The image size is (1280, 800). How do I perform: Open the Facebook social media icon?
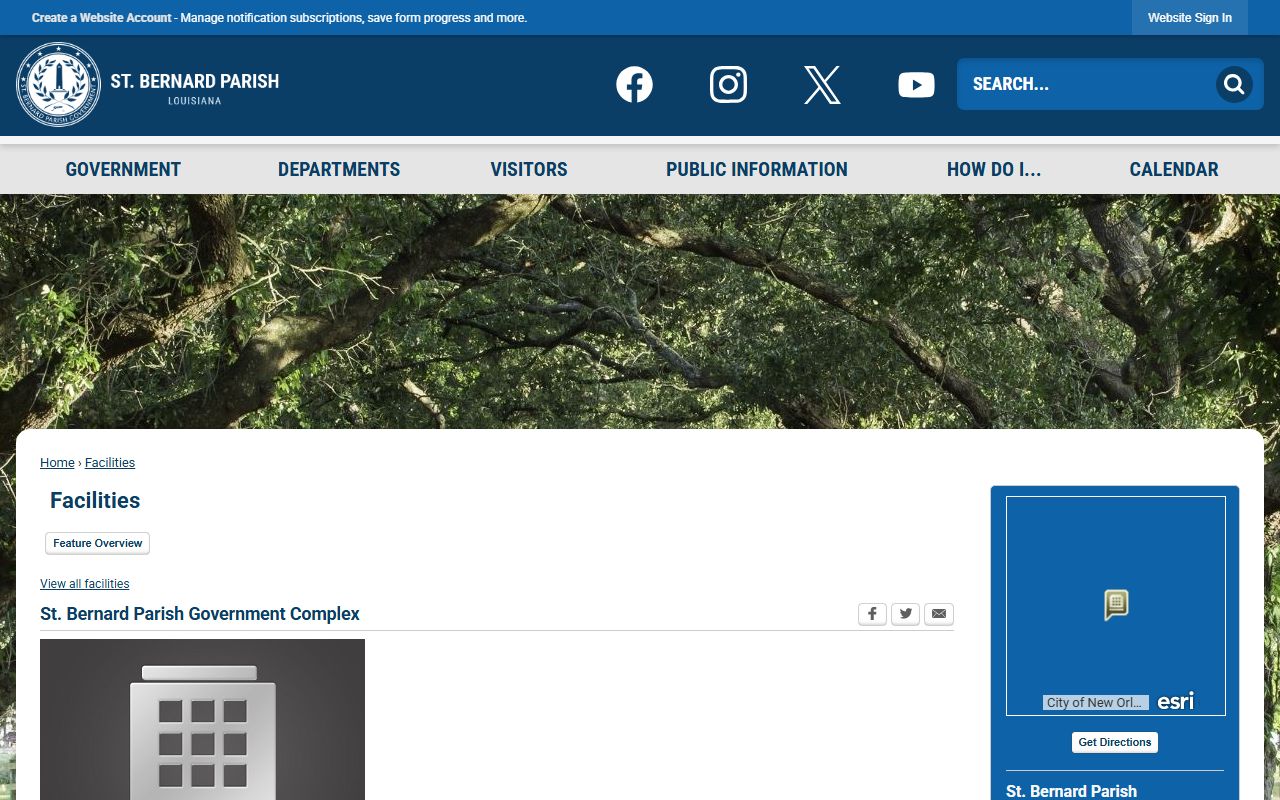point(634,85)
